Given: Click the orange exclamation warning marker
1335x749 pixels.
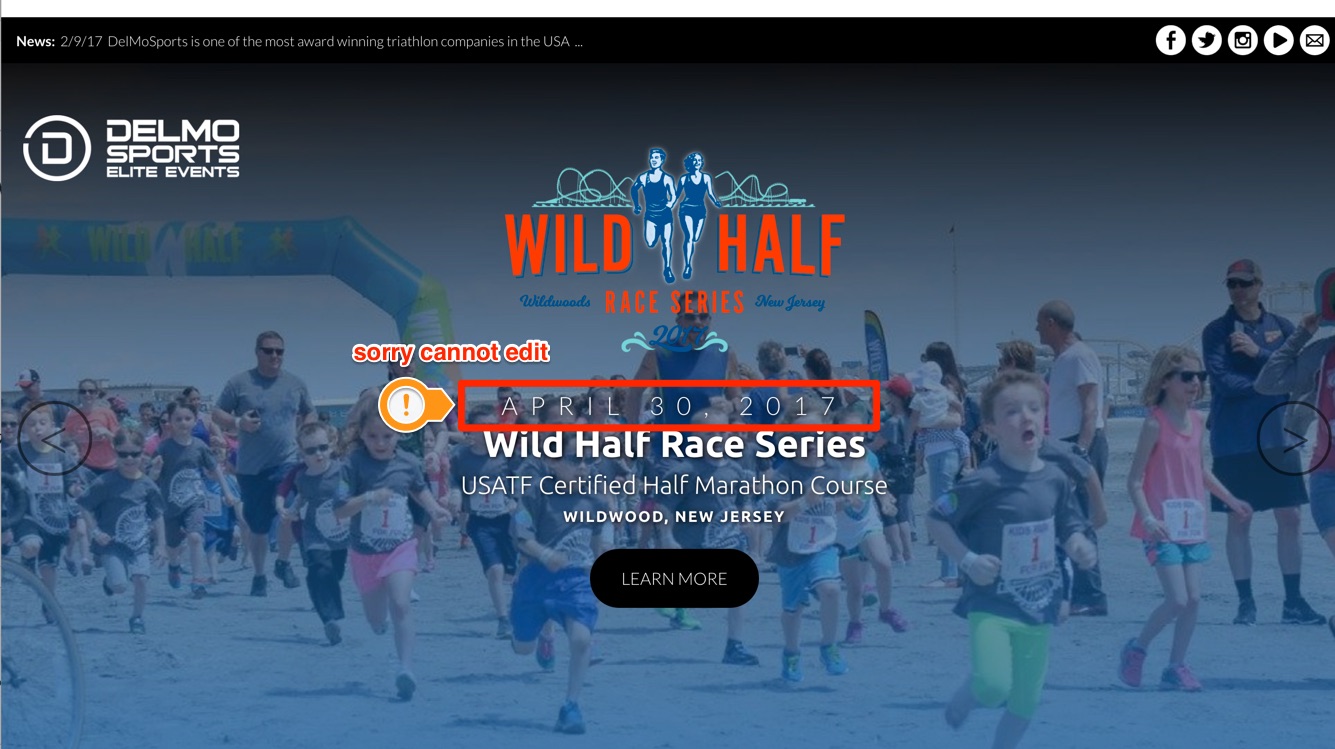Looking at the screenshot, I should (x=406, y=406).
